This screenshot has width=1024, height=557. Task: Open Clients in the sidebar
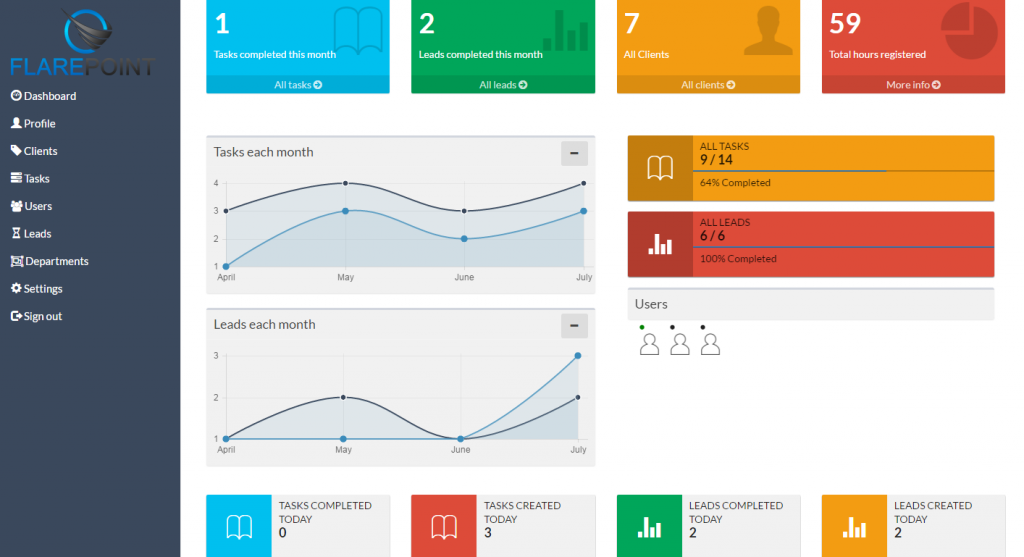point(40,151)
